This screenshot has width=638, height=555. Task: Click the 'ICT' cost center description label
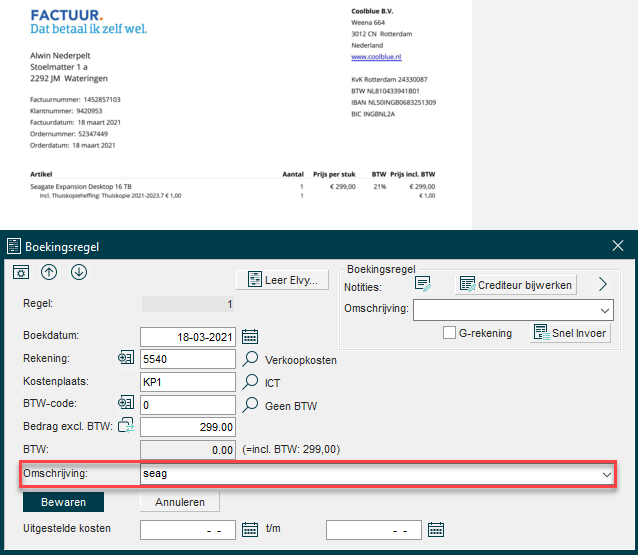click(272, 383)
